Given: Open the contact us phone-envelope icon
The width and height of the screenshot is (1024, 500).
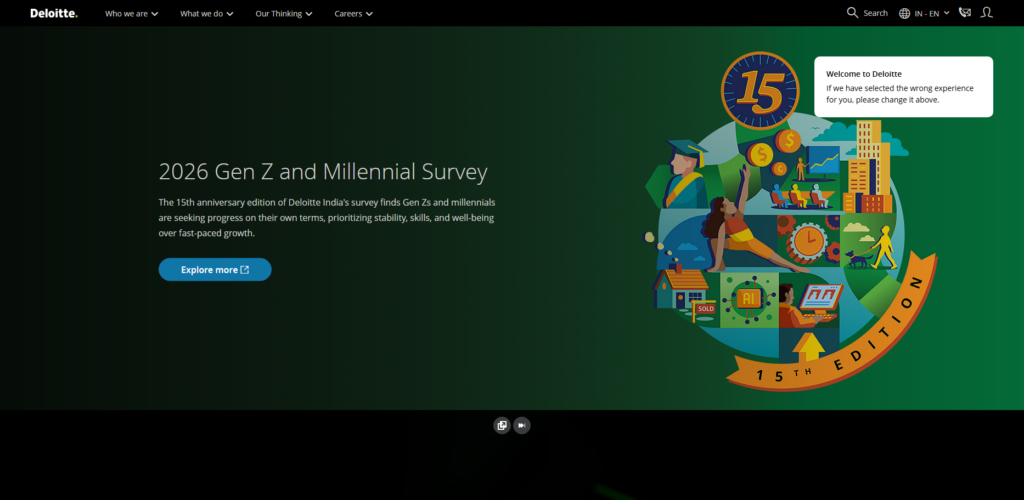Looking at the screenshot, I should 965,12.
